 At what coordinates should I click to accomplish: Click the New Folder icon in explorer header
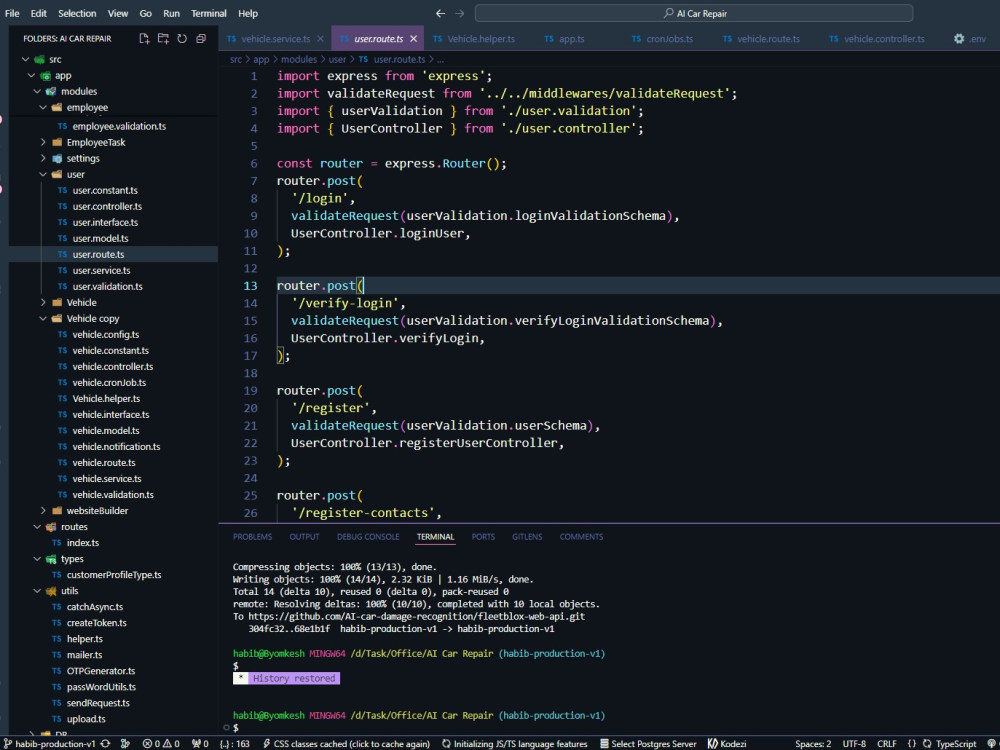[x=163, y=39]
